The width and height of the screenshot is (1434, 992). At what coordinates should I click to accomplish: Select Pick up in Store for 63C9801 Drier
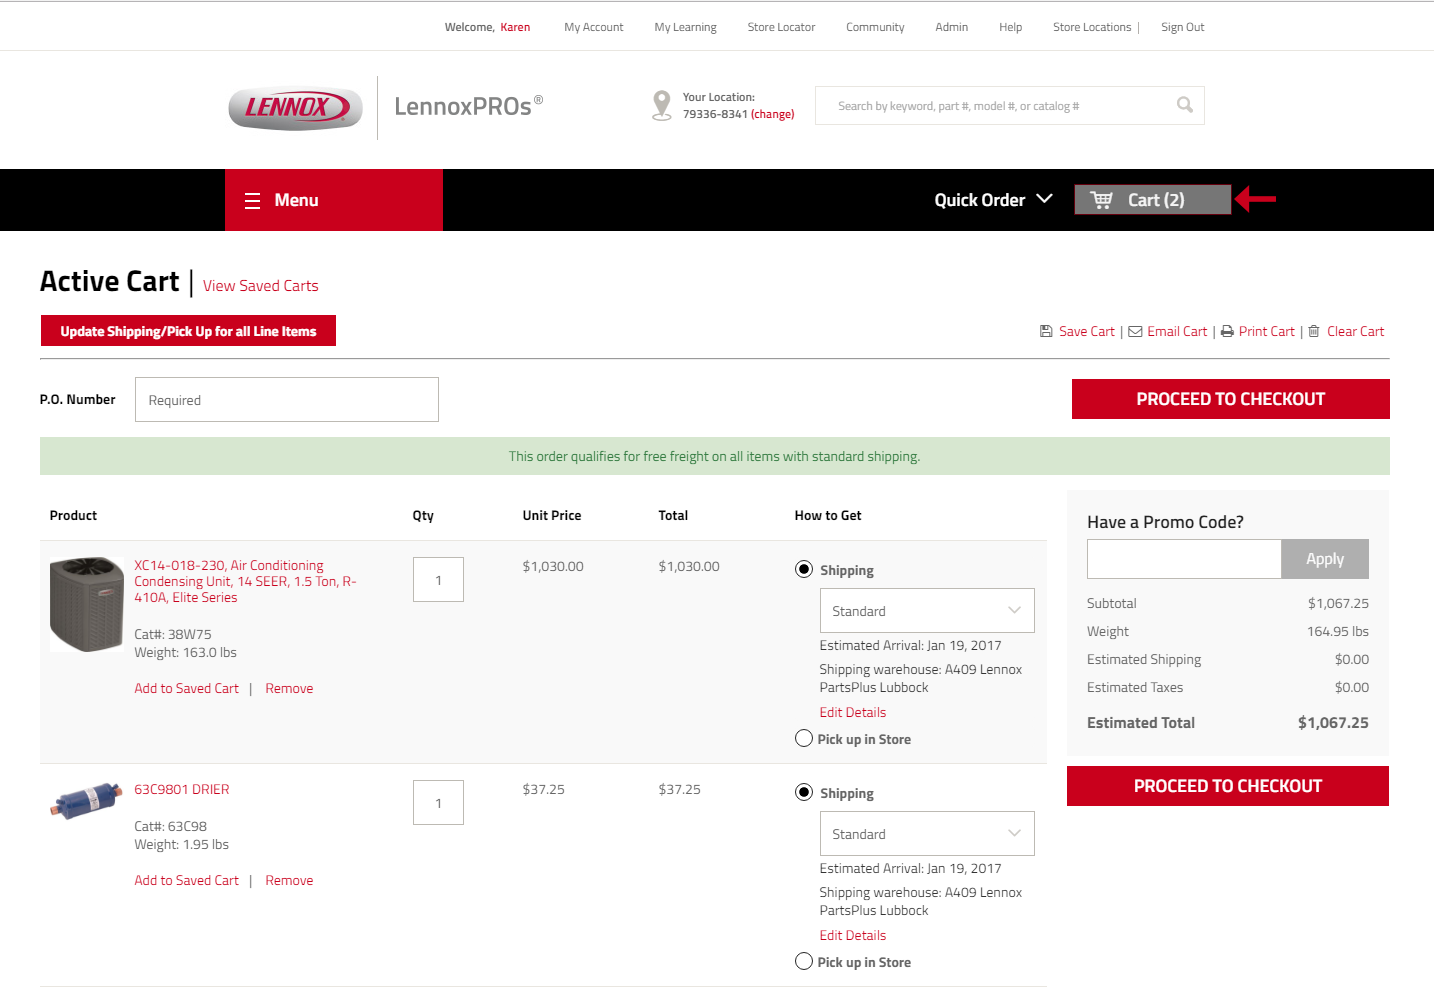tap(804, 962)
